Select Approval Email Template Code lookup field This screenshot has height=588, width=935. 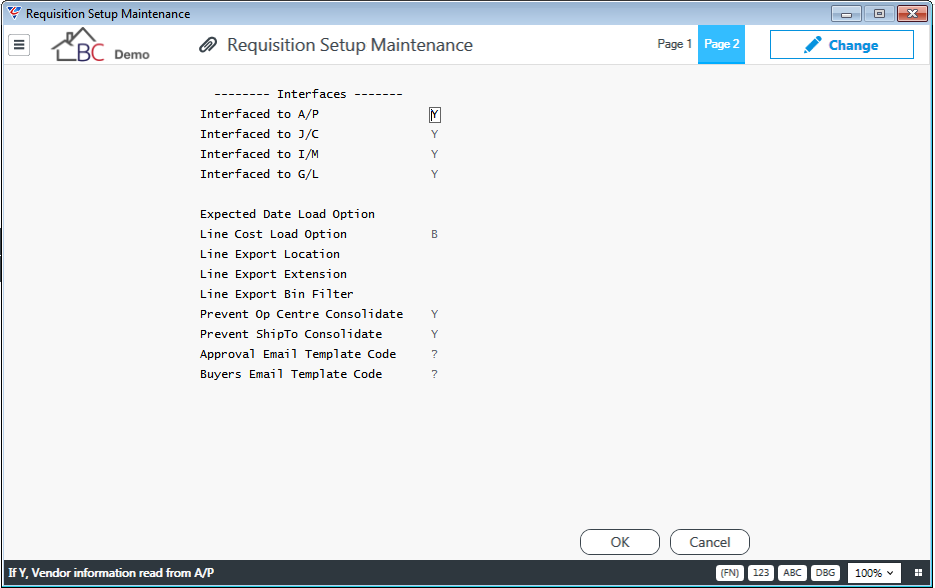(x=435, y=354)
